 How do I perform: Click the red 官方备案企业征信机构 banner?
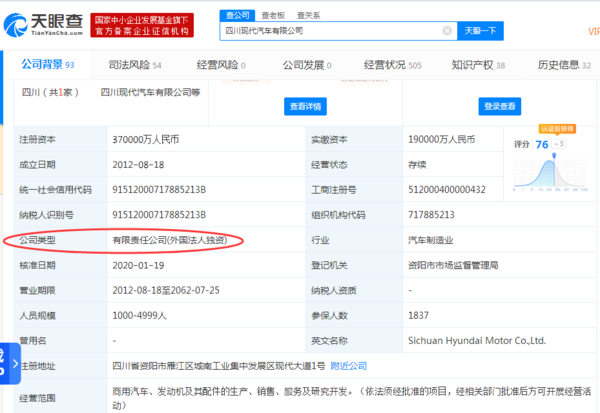142,25
